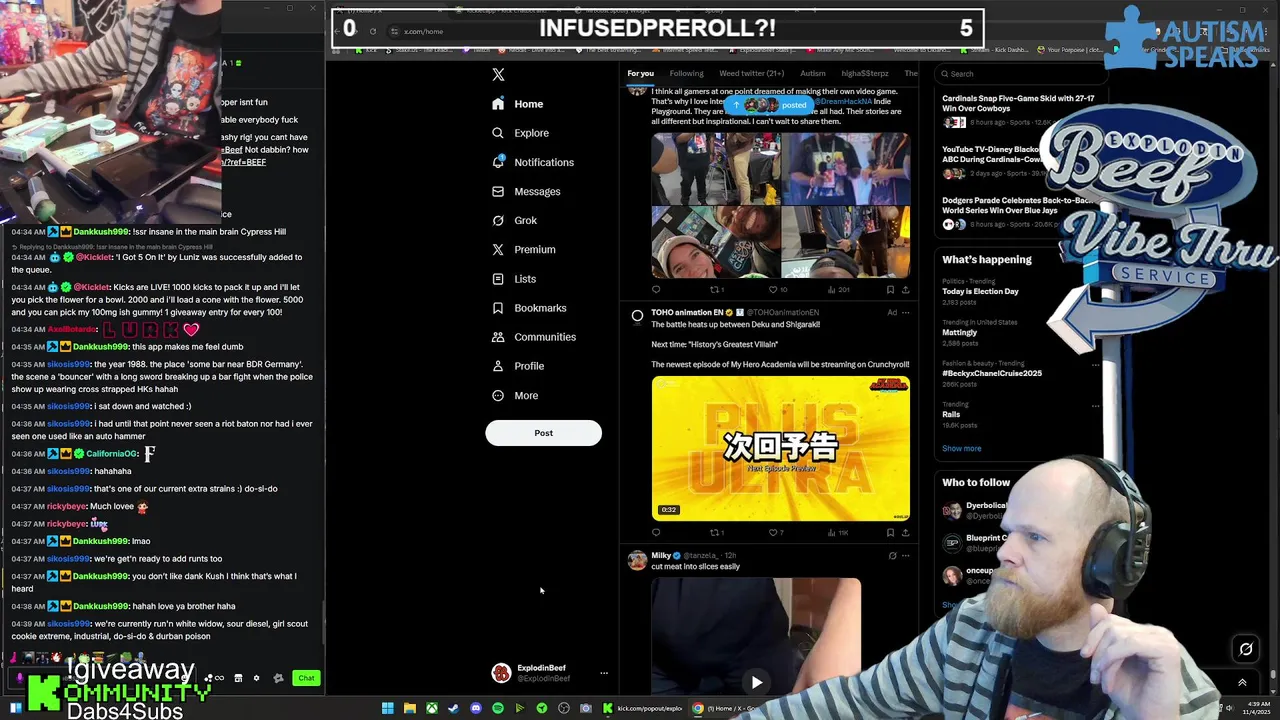This screenshot has height=720, width=1280.
Task: Play the Milky meat slicing video
Action: 756,683
